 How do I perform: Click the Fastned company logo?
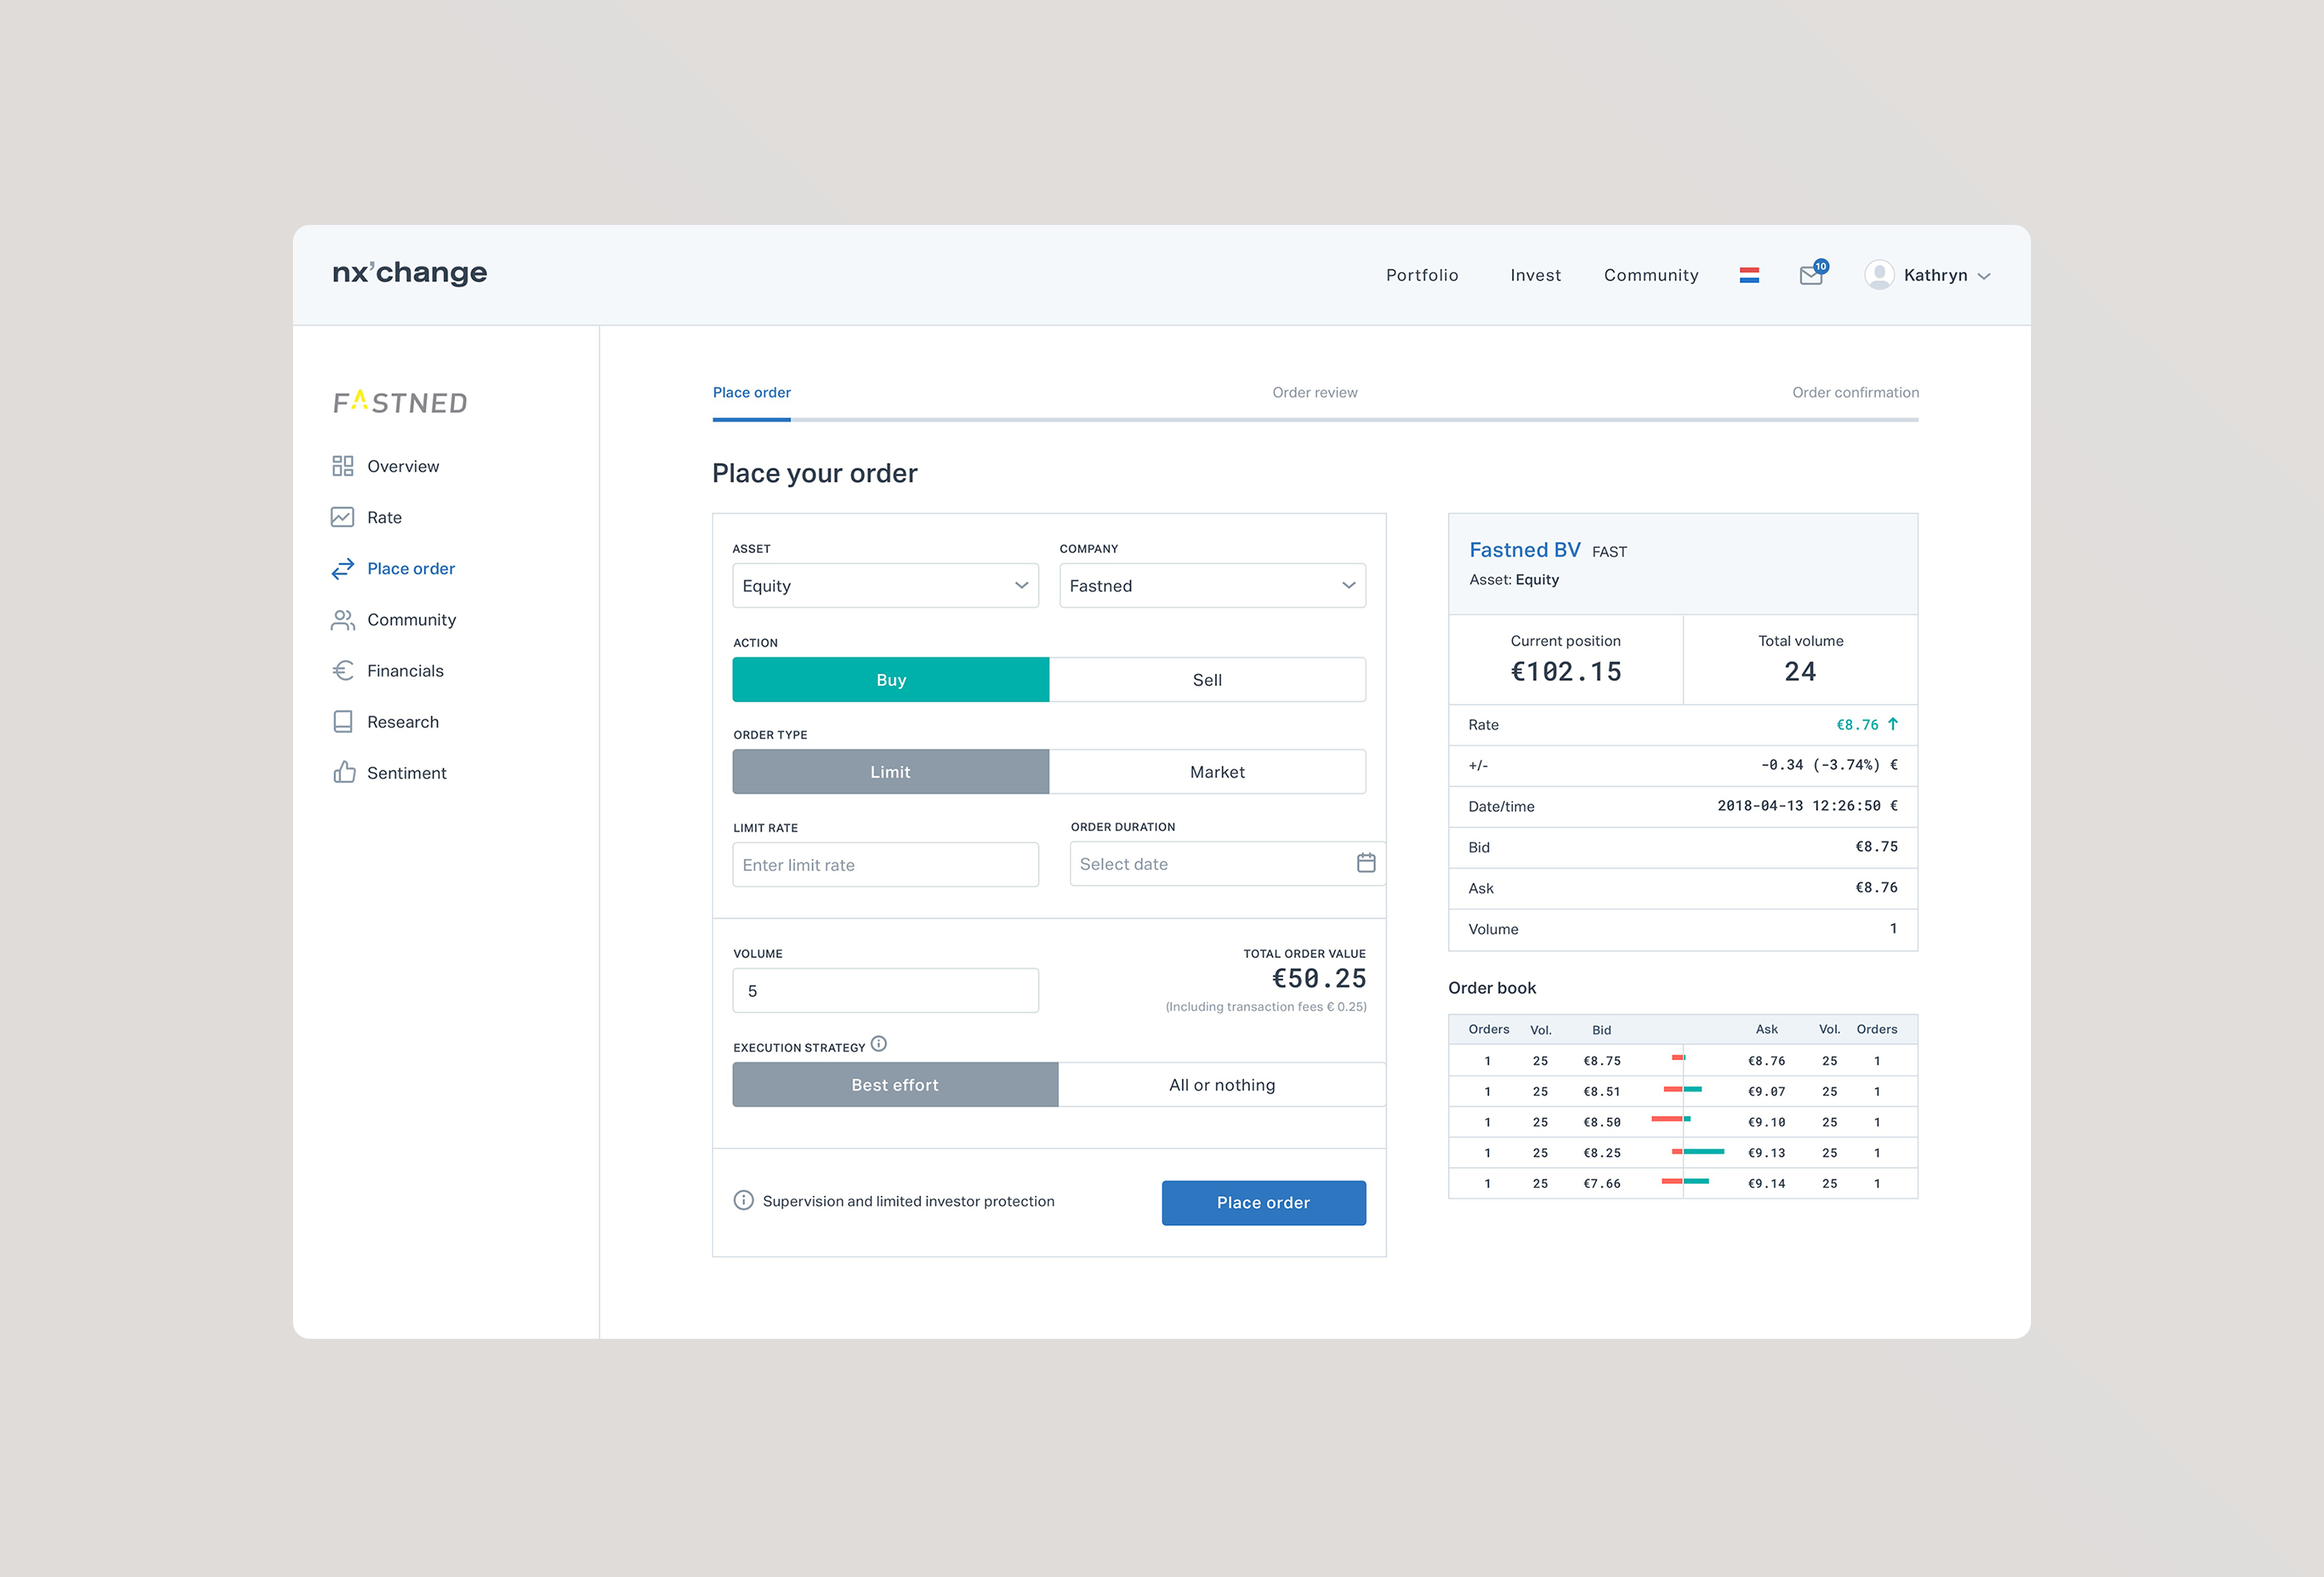[400, 402]
